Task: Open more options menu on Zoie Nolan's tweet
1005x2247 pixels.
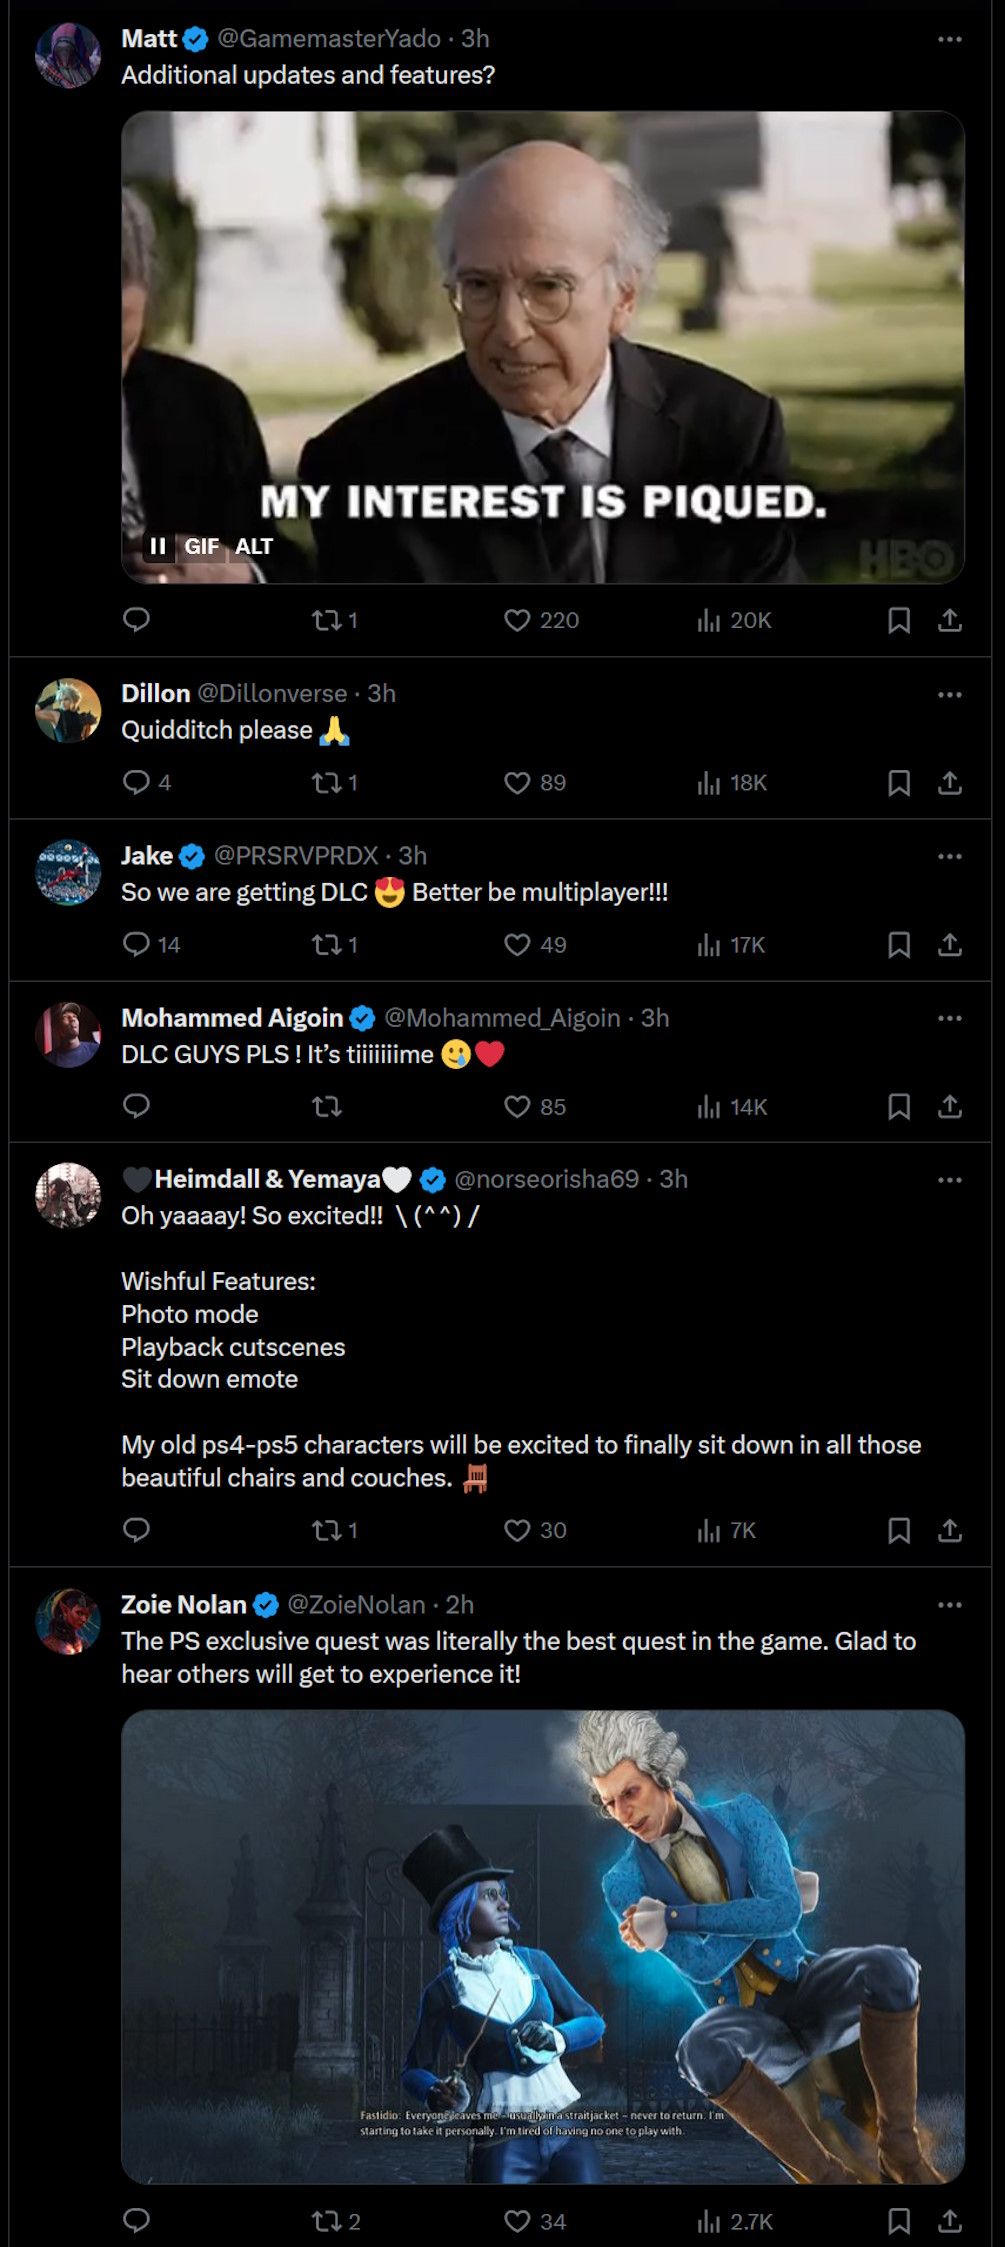Action: click(949, 1605)
